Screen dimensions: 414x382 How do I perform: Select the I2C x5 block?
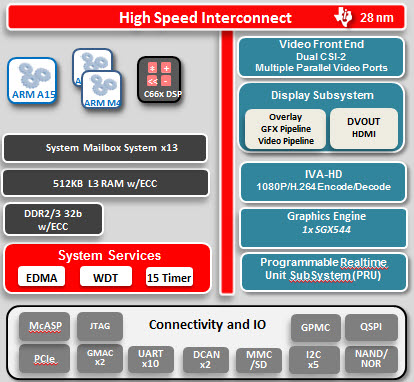(x=314, y=359)
